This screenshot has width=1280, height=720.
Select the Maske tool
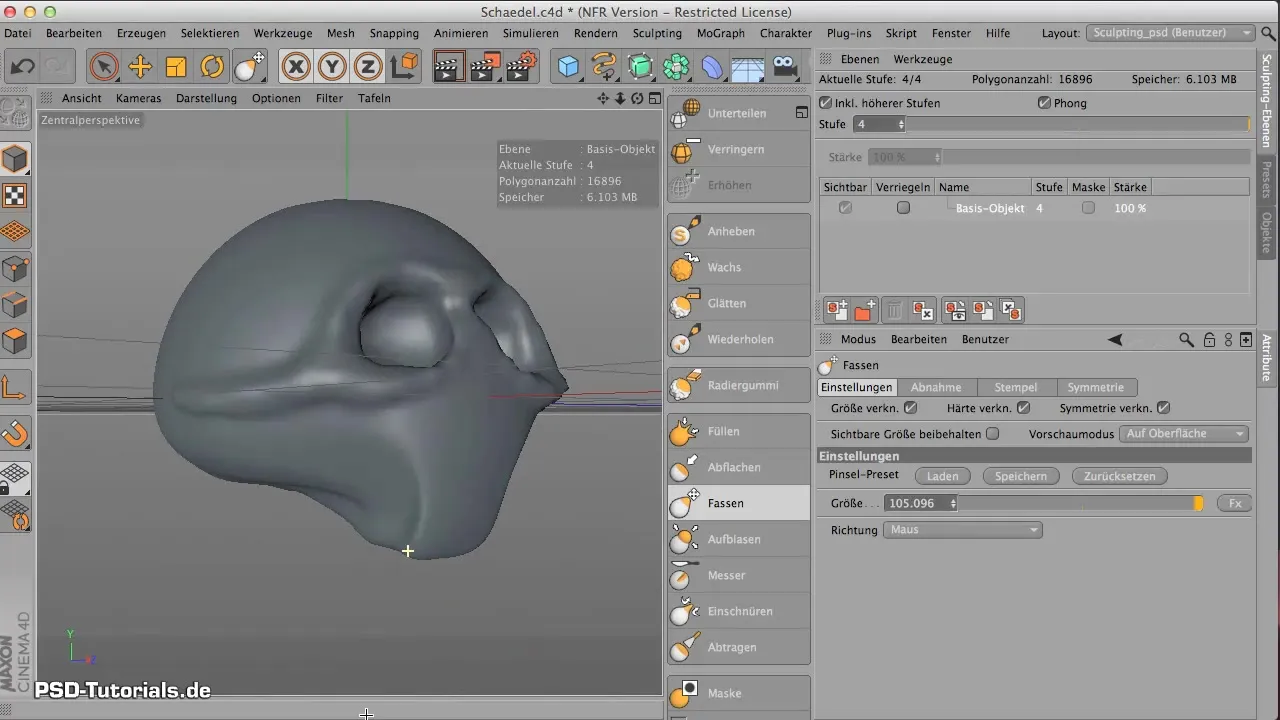click(x=739, y=693)
